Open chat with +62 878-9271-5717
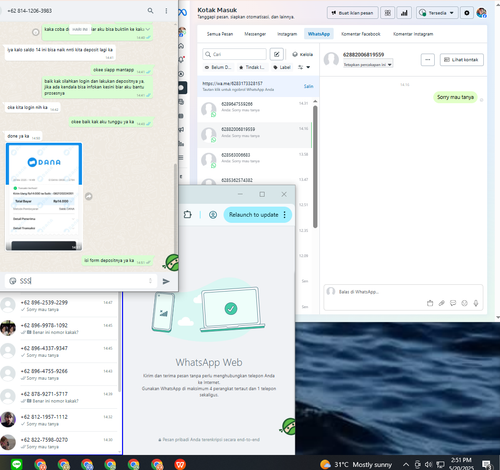500x470 pixels. coord(59,397)
